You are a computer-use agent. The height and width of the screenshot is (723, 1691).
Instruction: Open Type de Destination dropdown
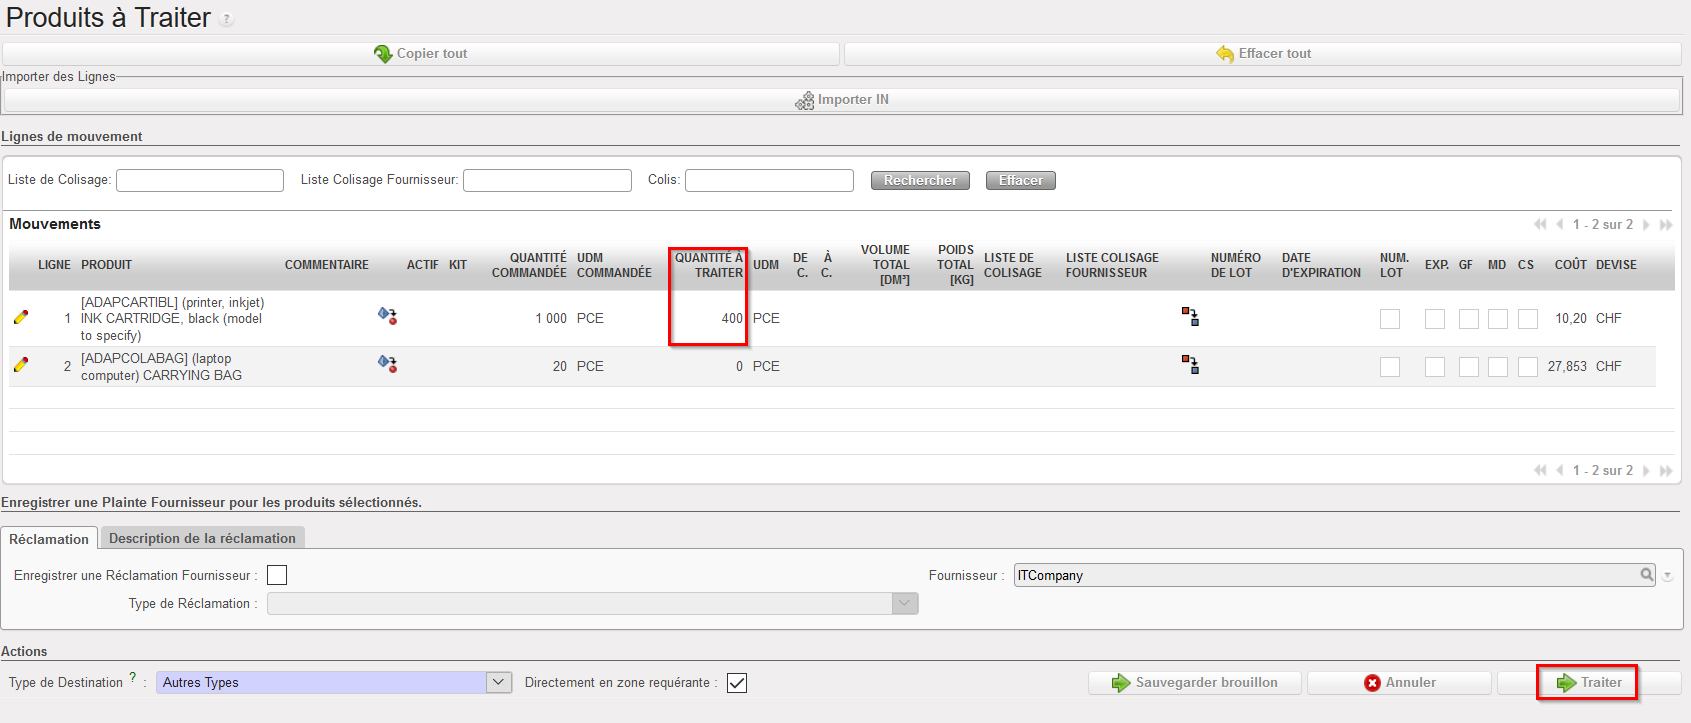tap(498, 682)
